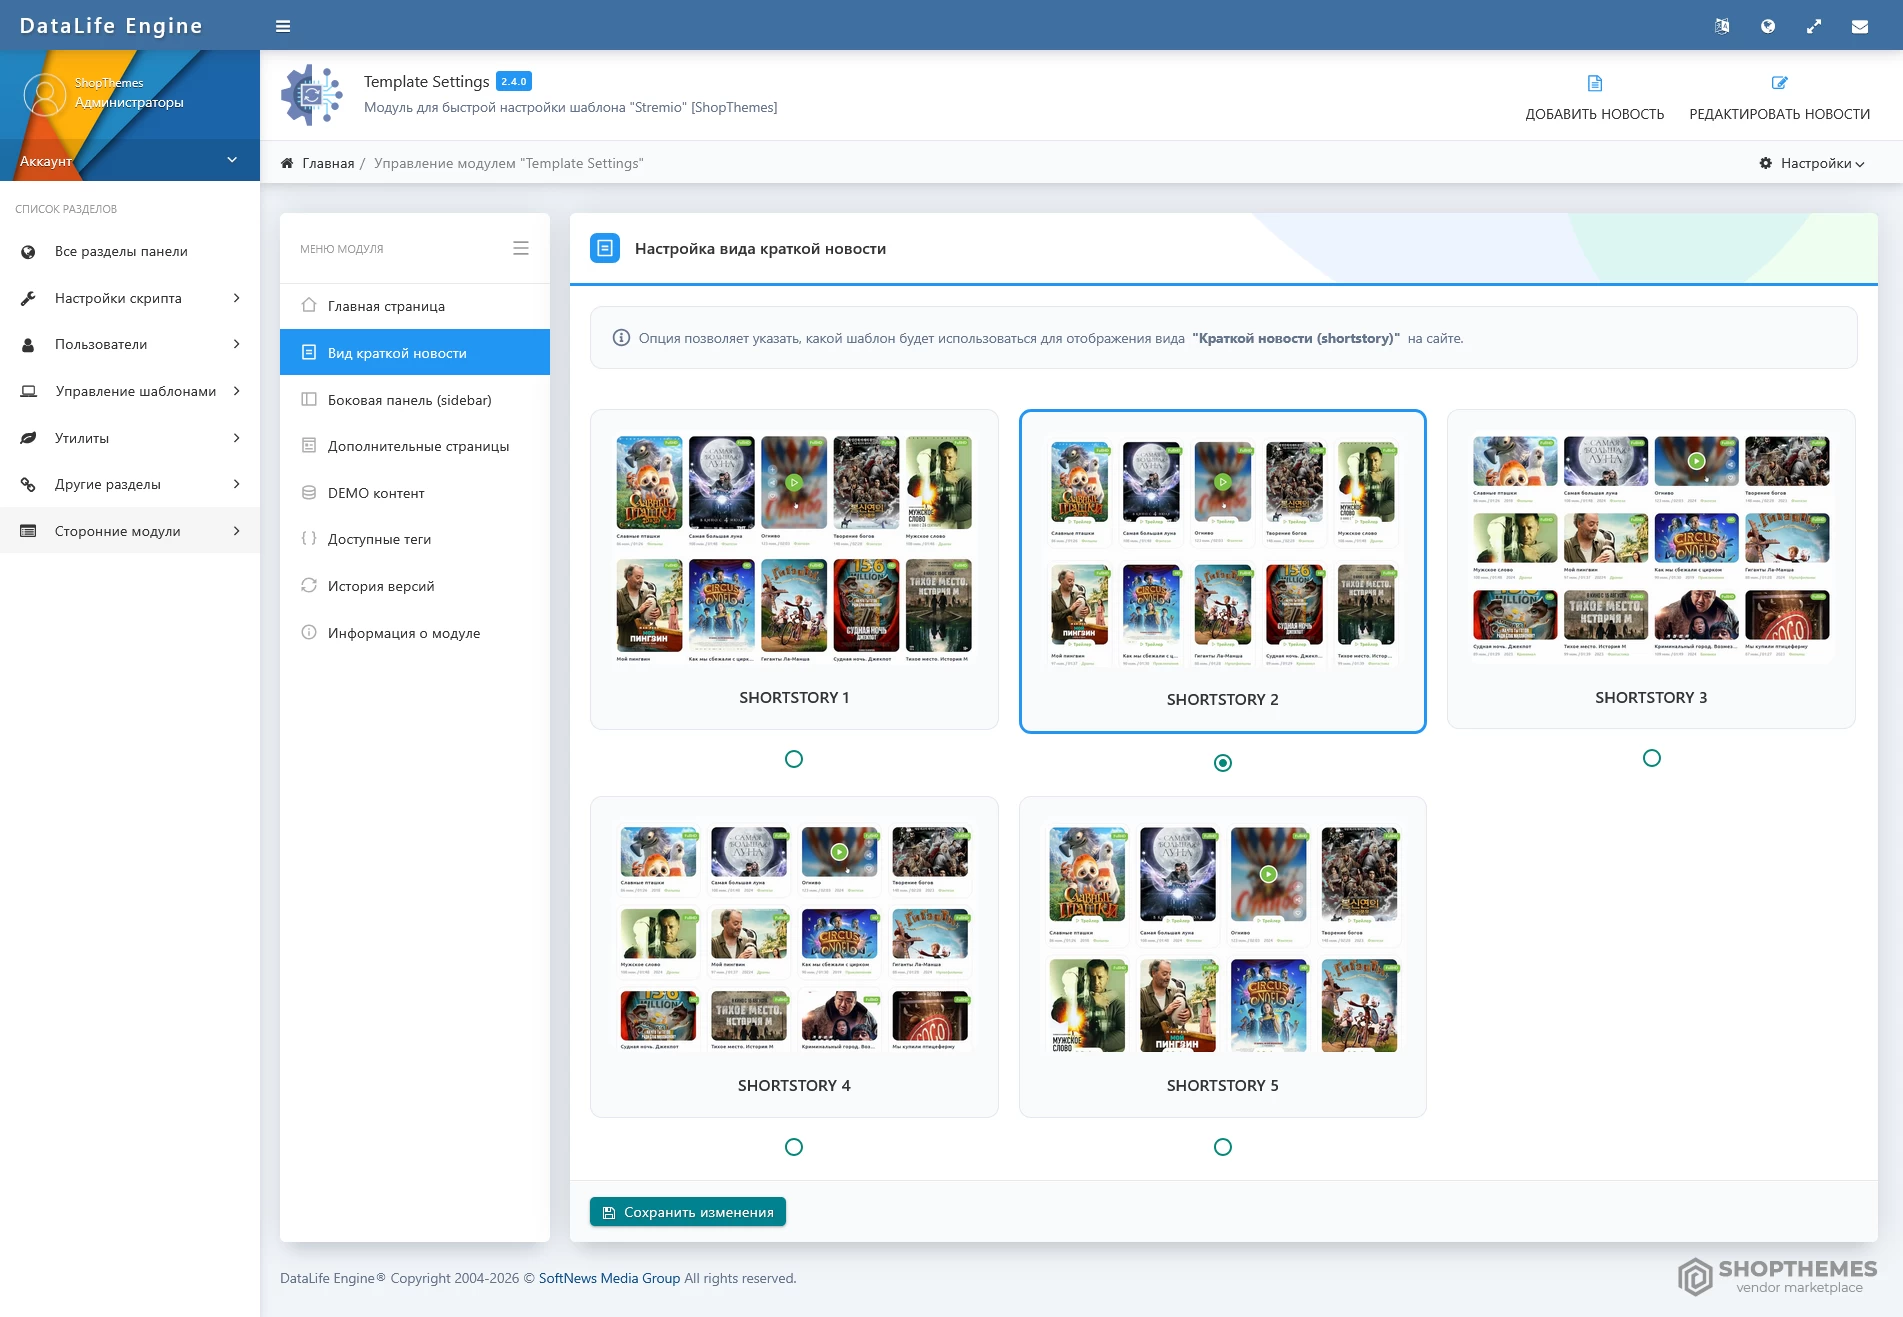
Task: Collapse module menu with the lines icon
Action: (520, 248)
